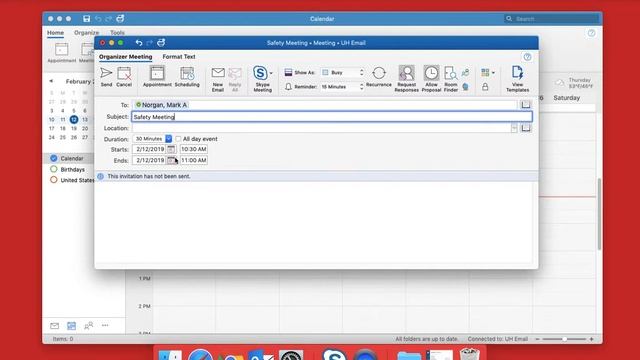The image size is (640, 360).
Task: Send the meeting invitation
Action: point(106,77)
